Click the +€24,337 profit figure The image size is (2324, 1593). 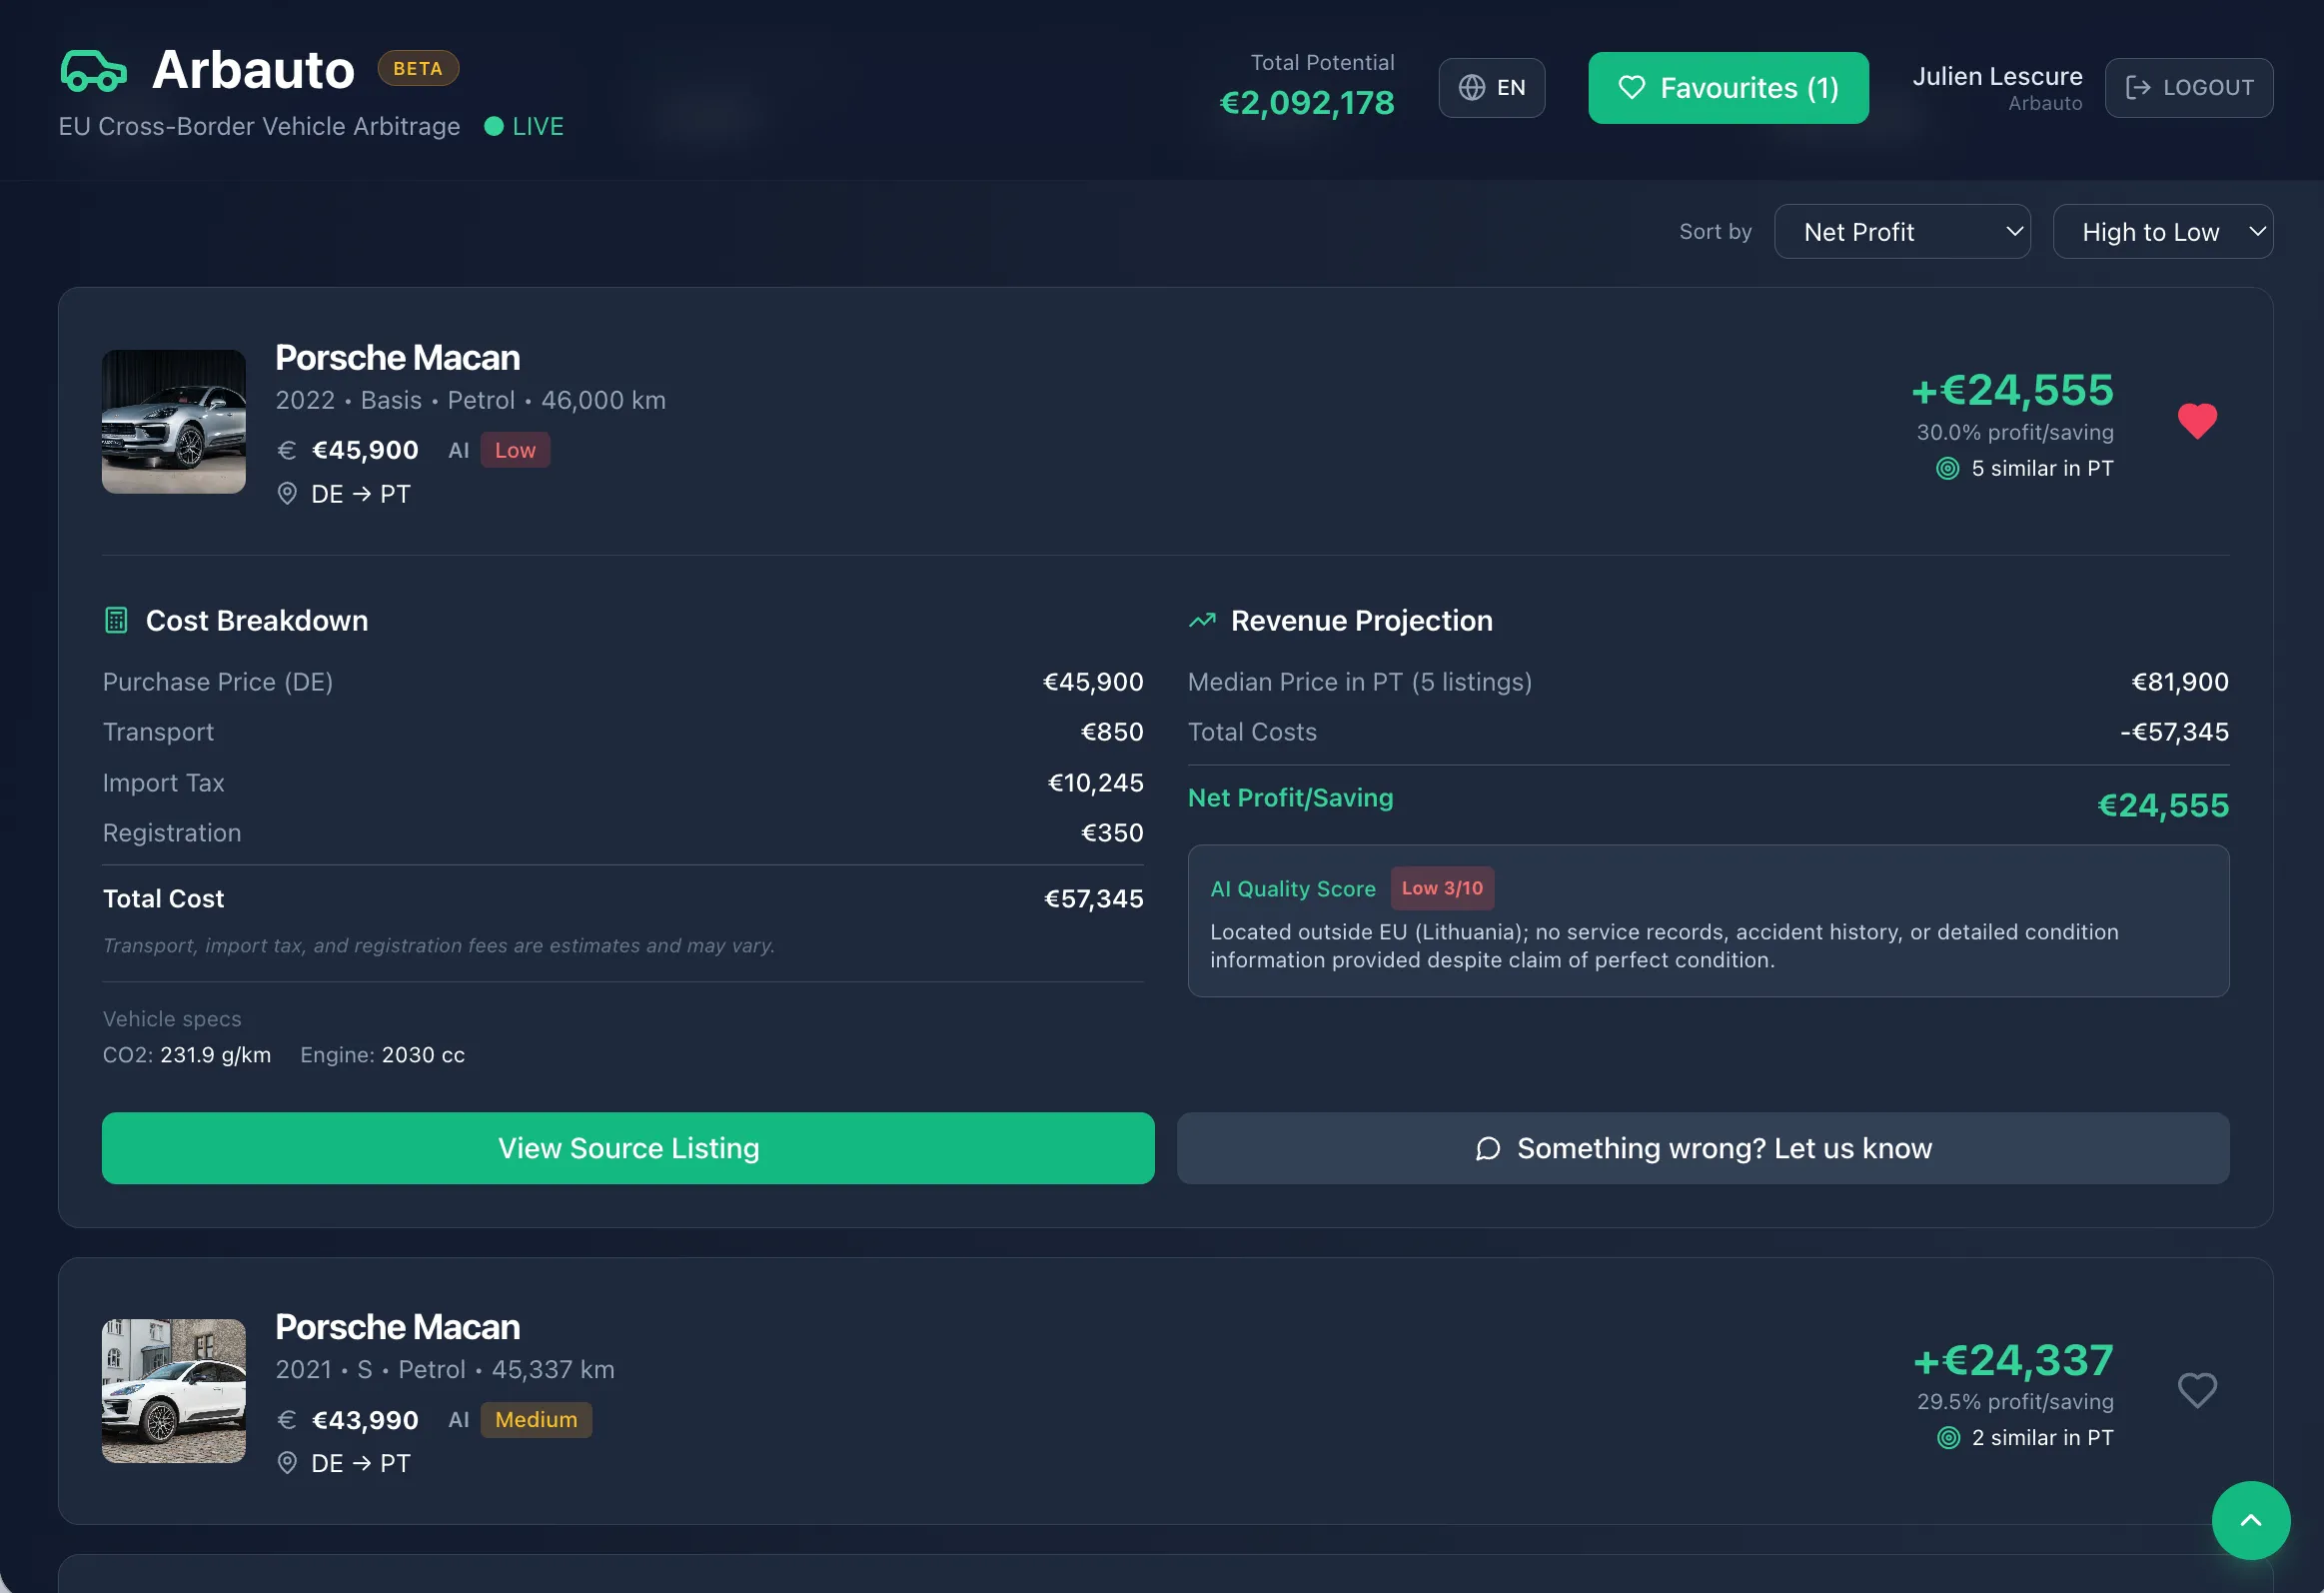point(2013,1359)
